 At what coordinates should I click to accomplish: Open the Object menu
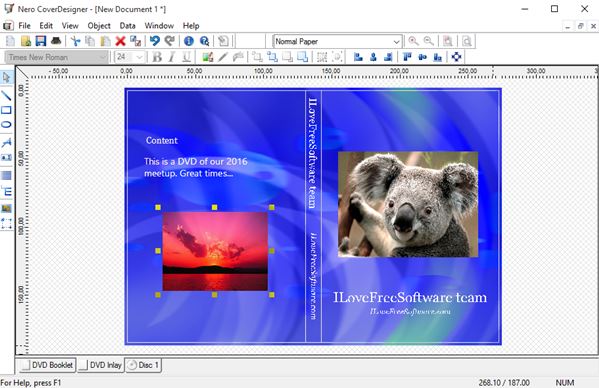[x=99, y=26]
